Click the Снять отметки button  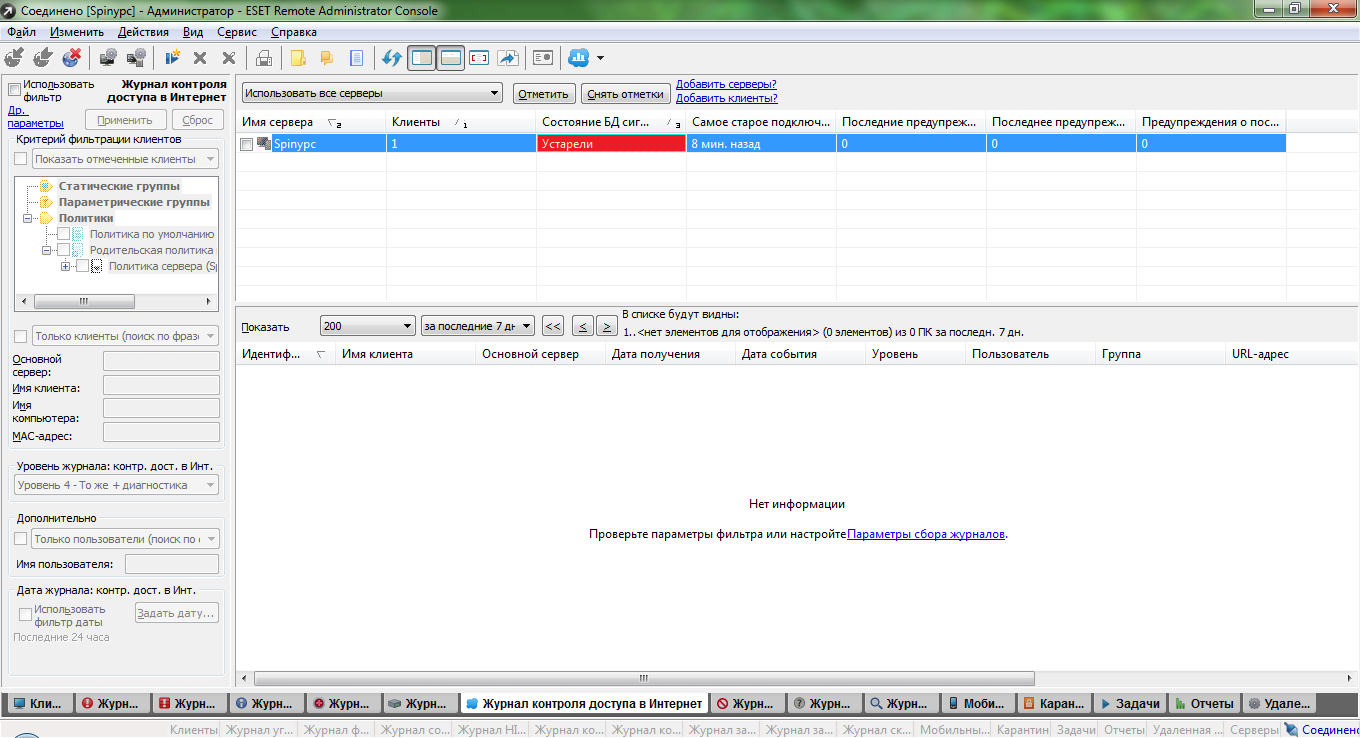pos(626,94)
